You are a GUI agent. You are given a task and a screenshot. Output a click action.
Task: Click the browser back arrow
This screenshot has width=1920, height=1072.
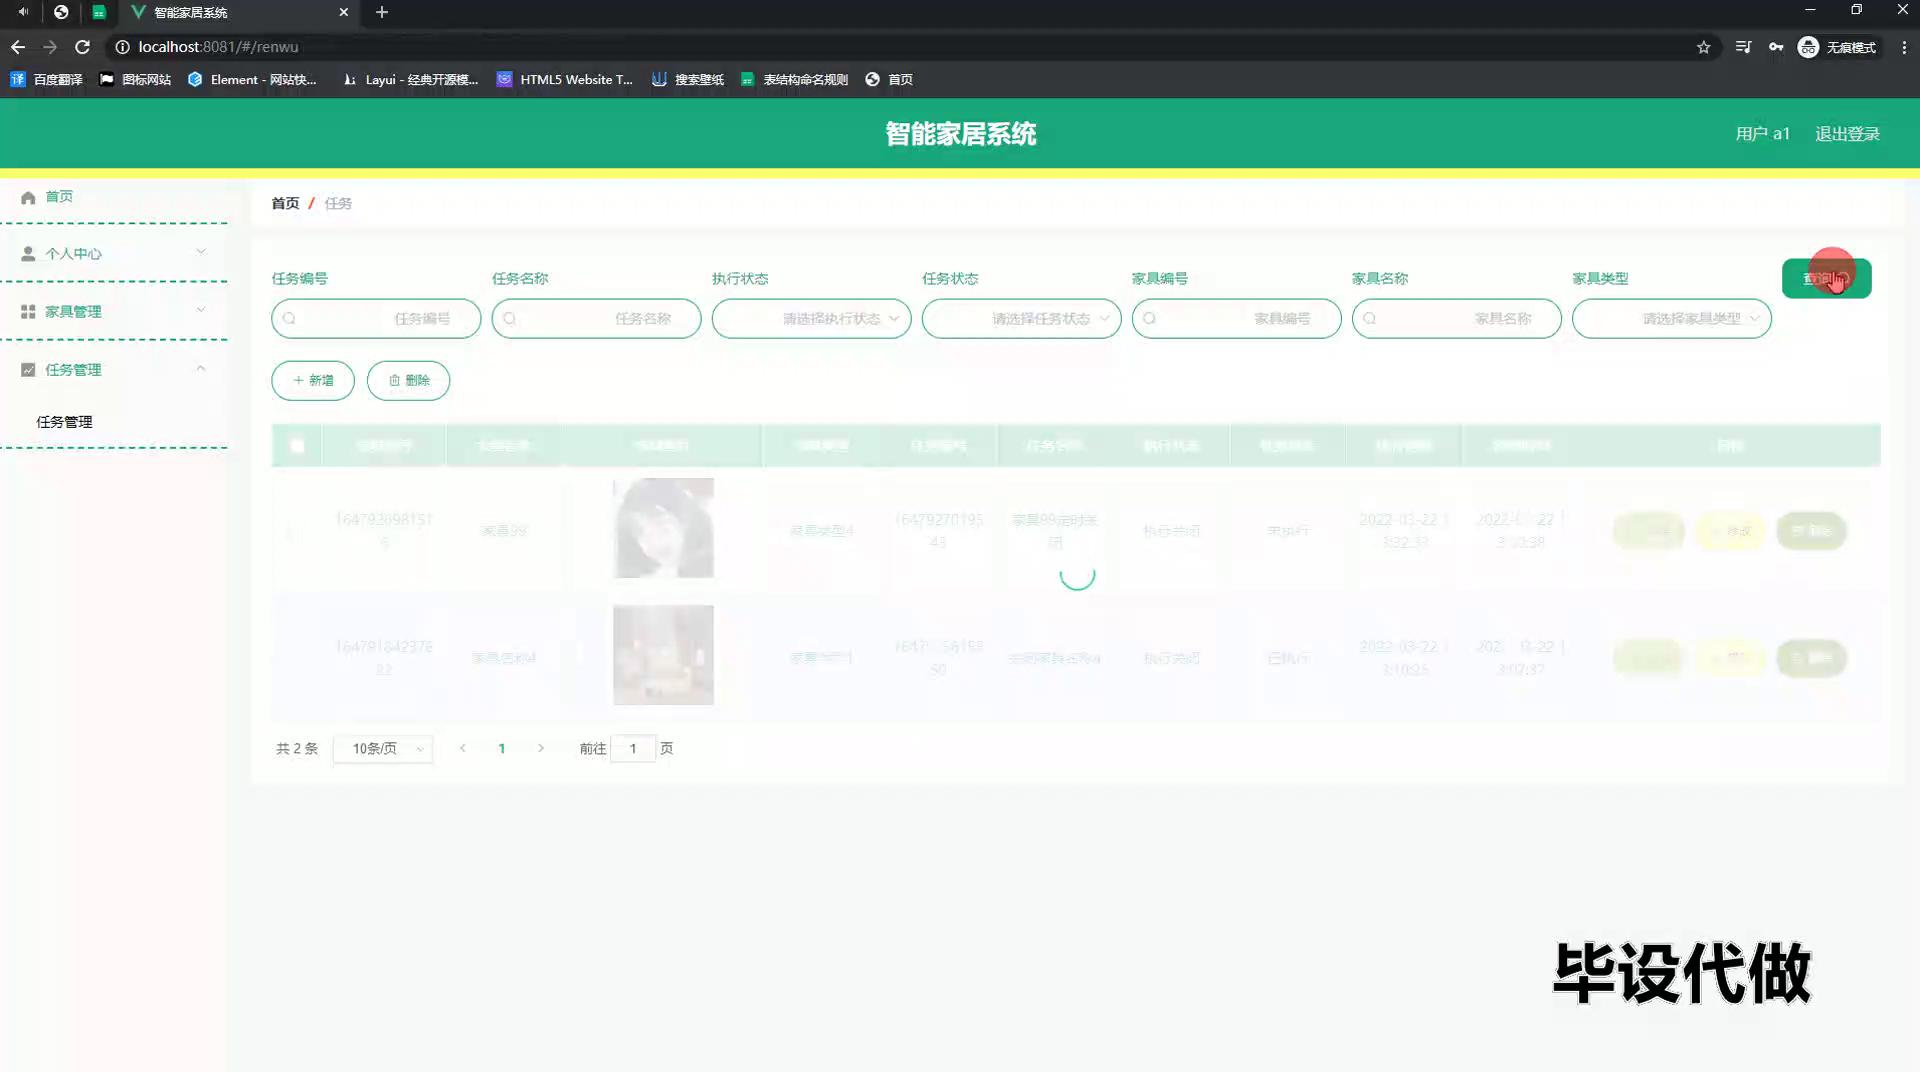pos(18,47)
